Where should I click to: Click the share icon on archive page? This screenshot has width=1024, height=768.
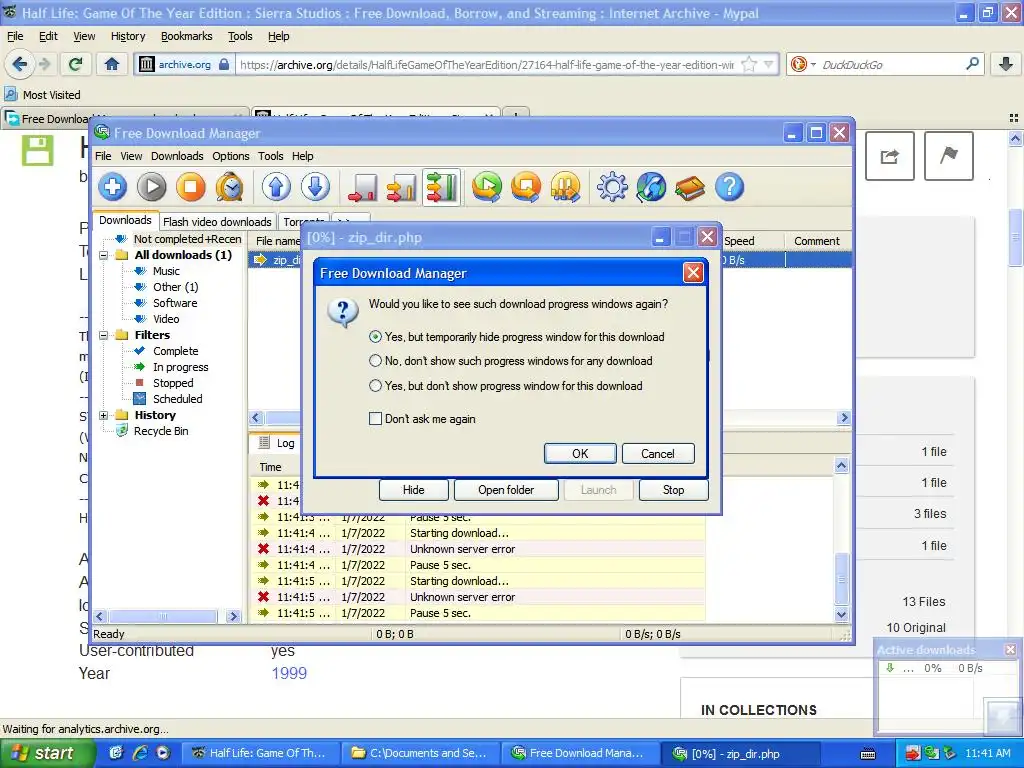point(889,156)
